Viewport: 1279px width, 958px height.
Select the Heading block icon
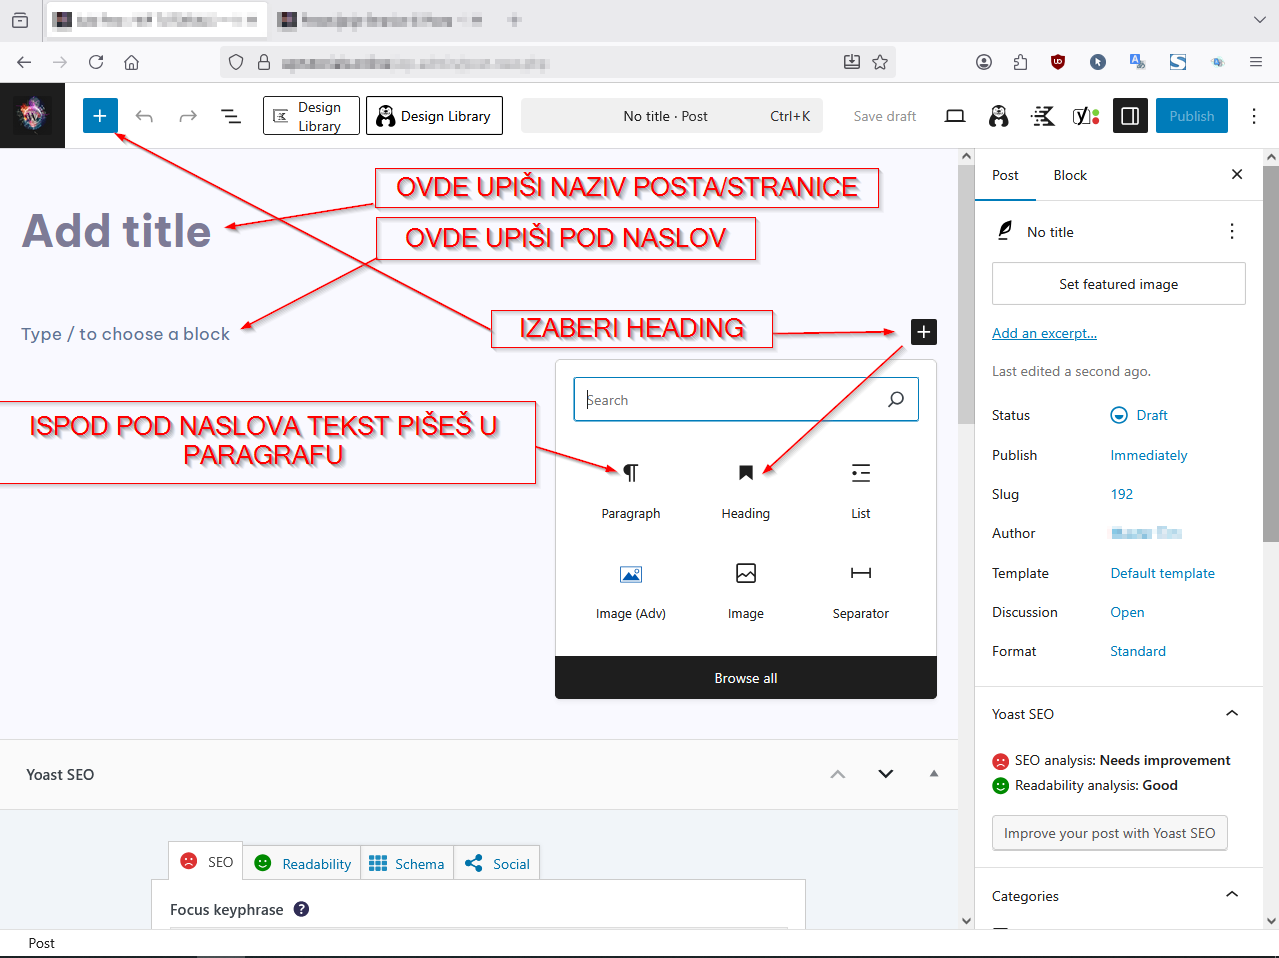pos(745,473)
